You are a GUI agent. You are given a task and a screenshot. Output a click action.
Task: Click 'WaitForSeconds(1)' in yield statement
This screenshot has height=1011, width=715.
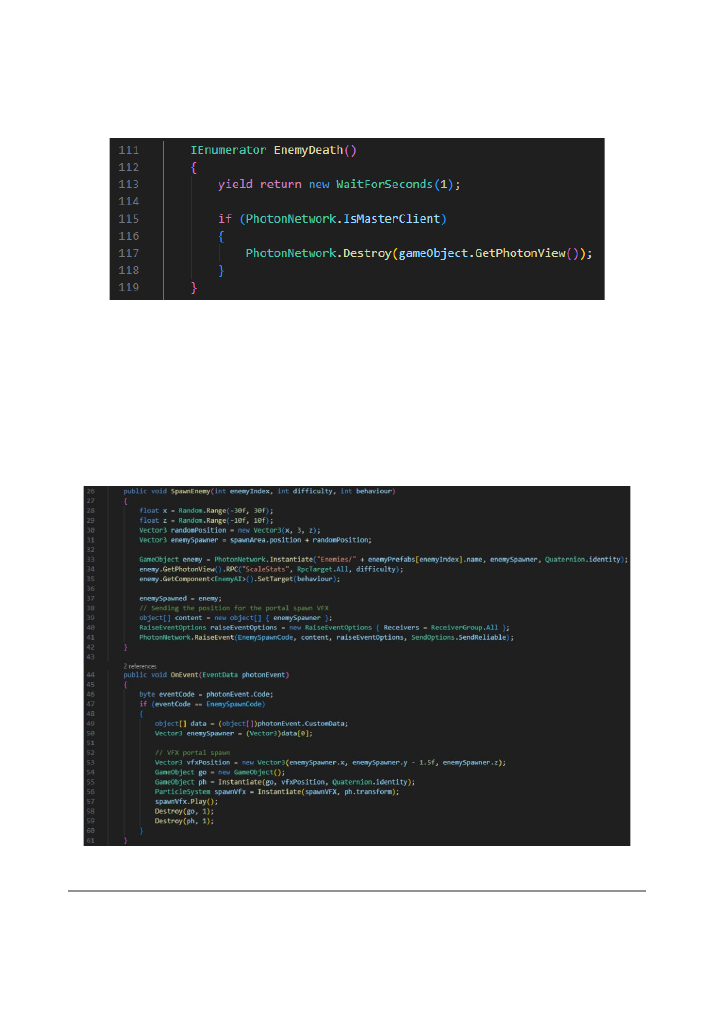click(x=395, y=184)
